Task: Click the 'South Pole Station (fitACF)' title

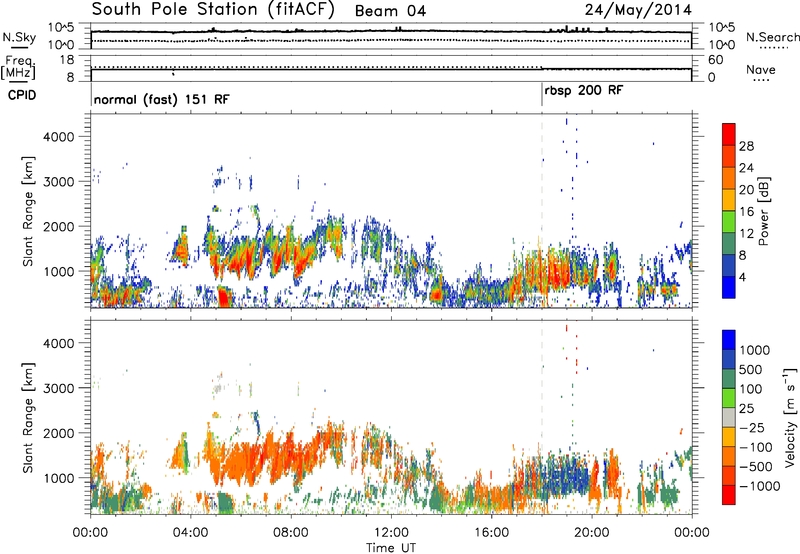Action: click(x=213, y=10)
